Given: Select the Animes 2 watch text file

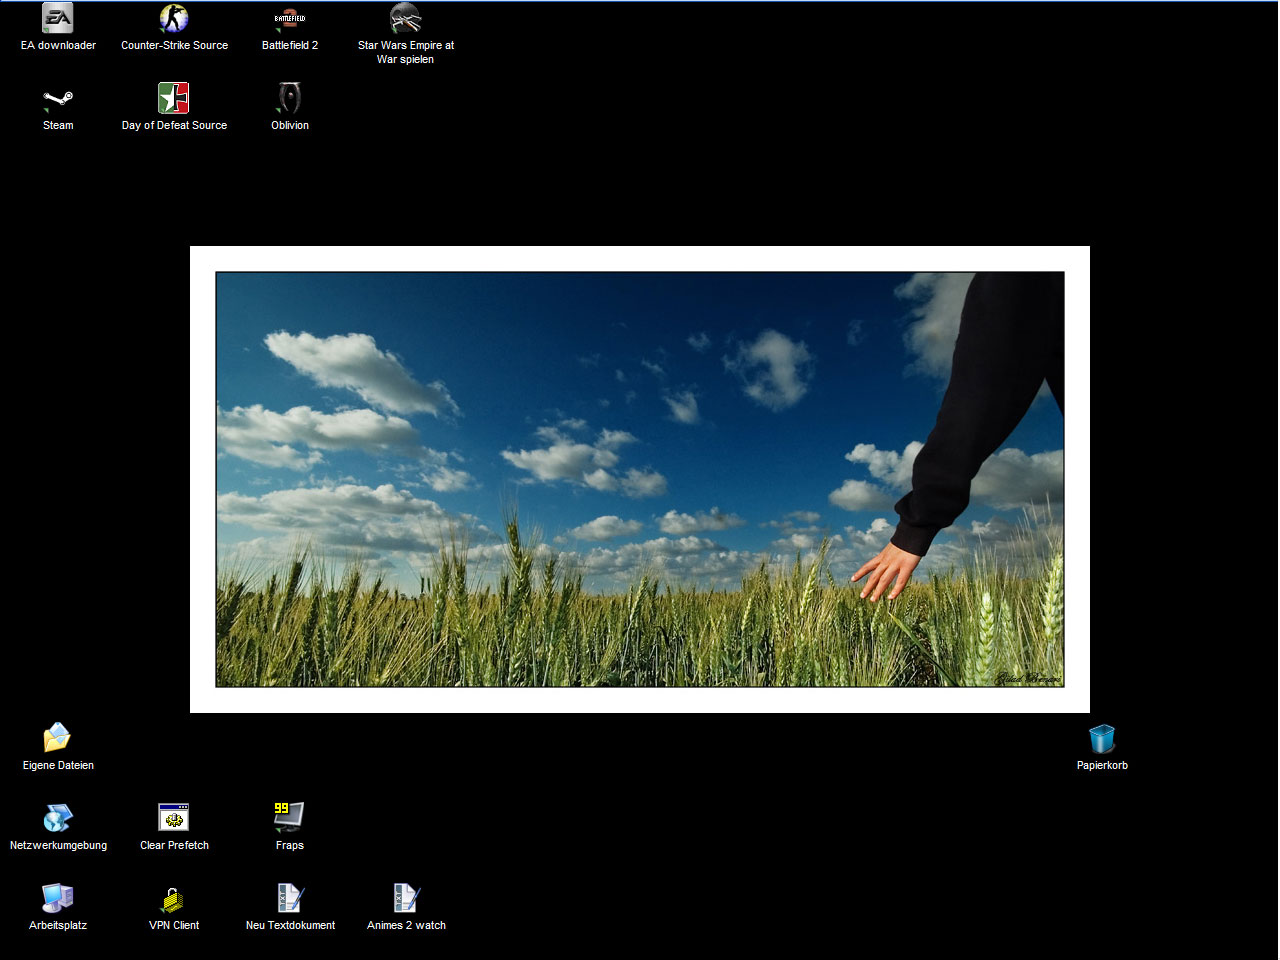Looking at the screenshot, I should pos(406,899).
